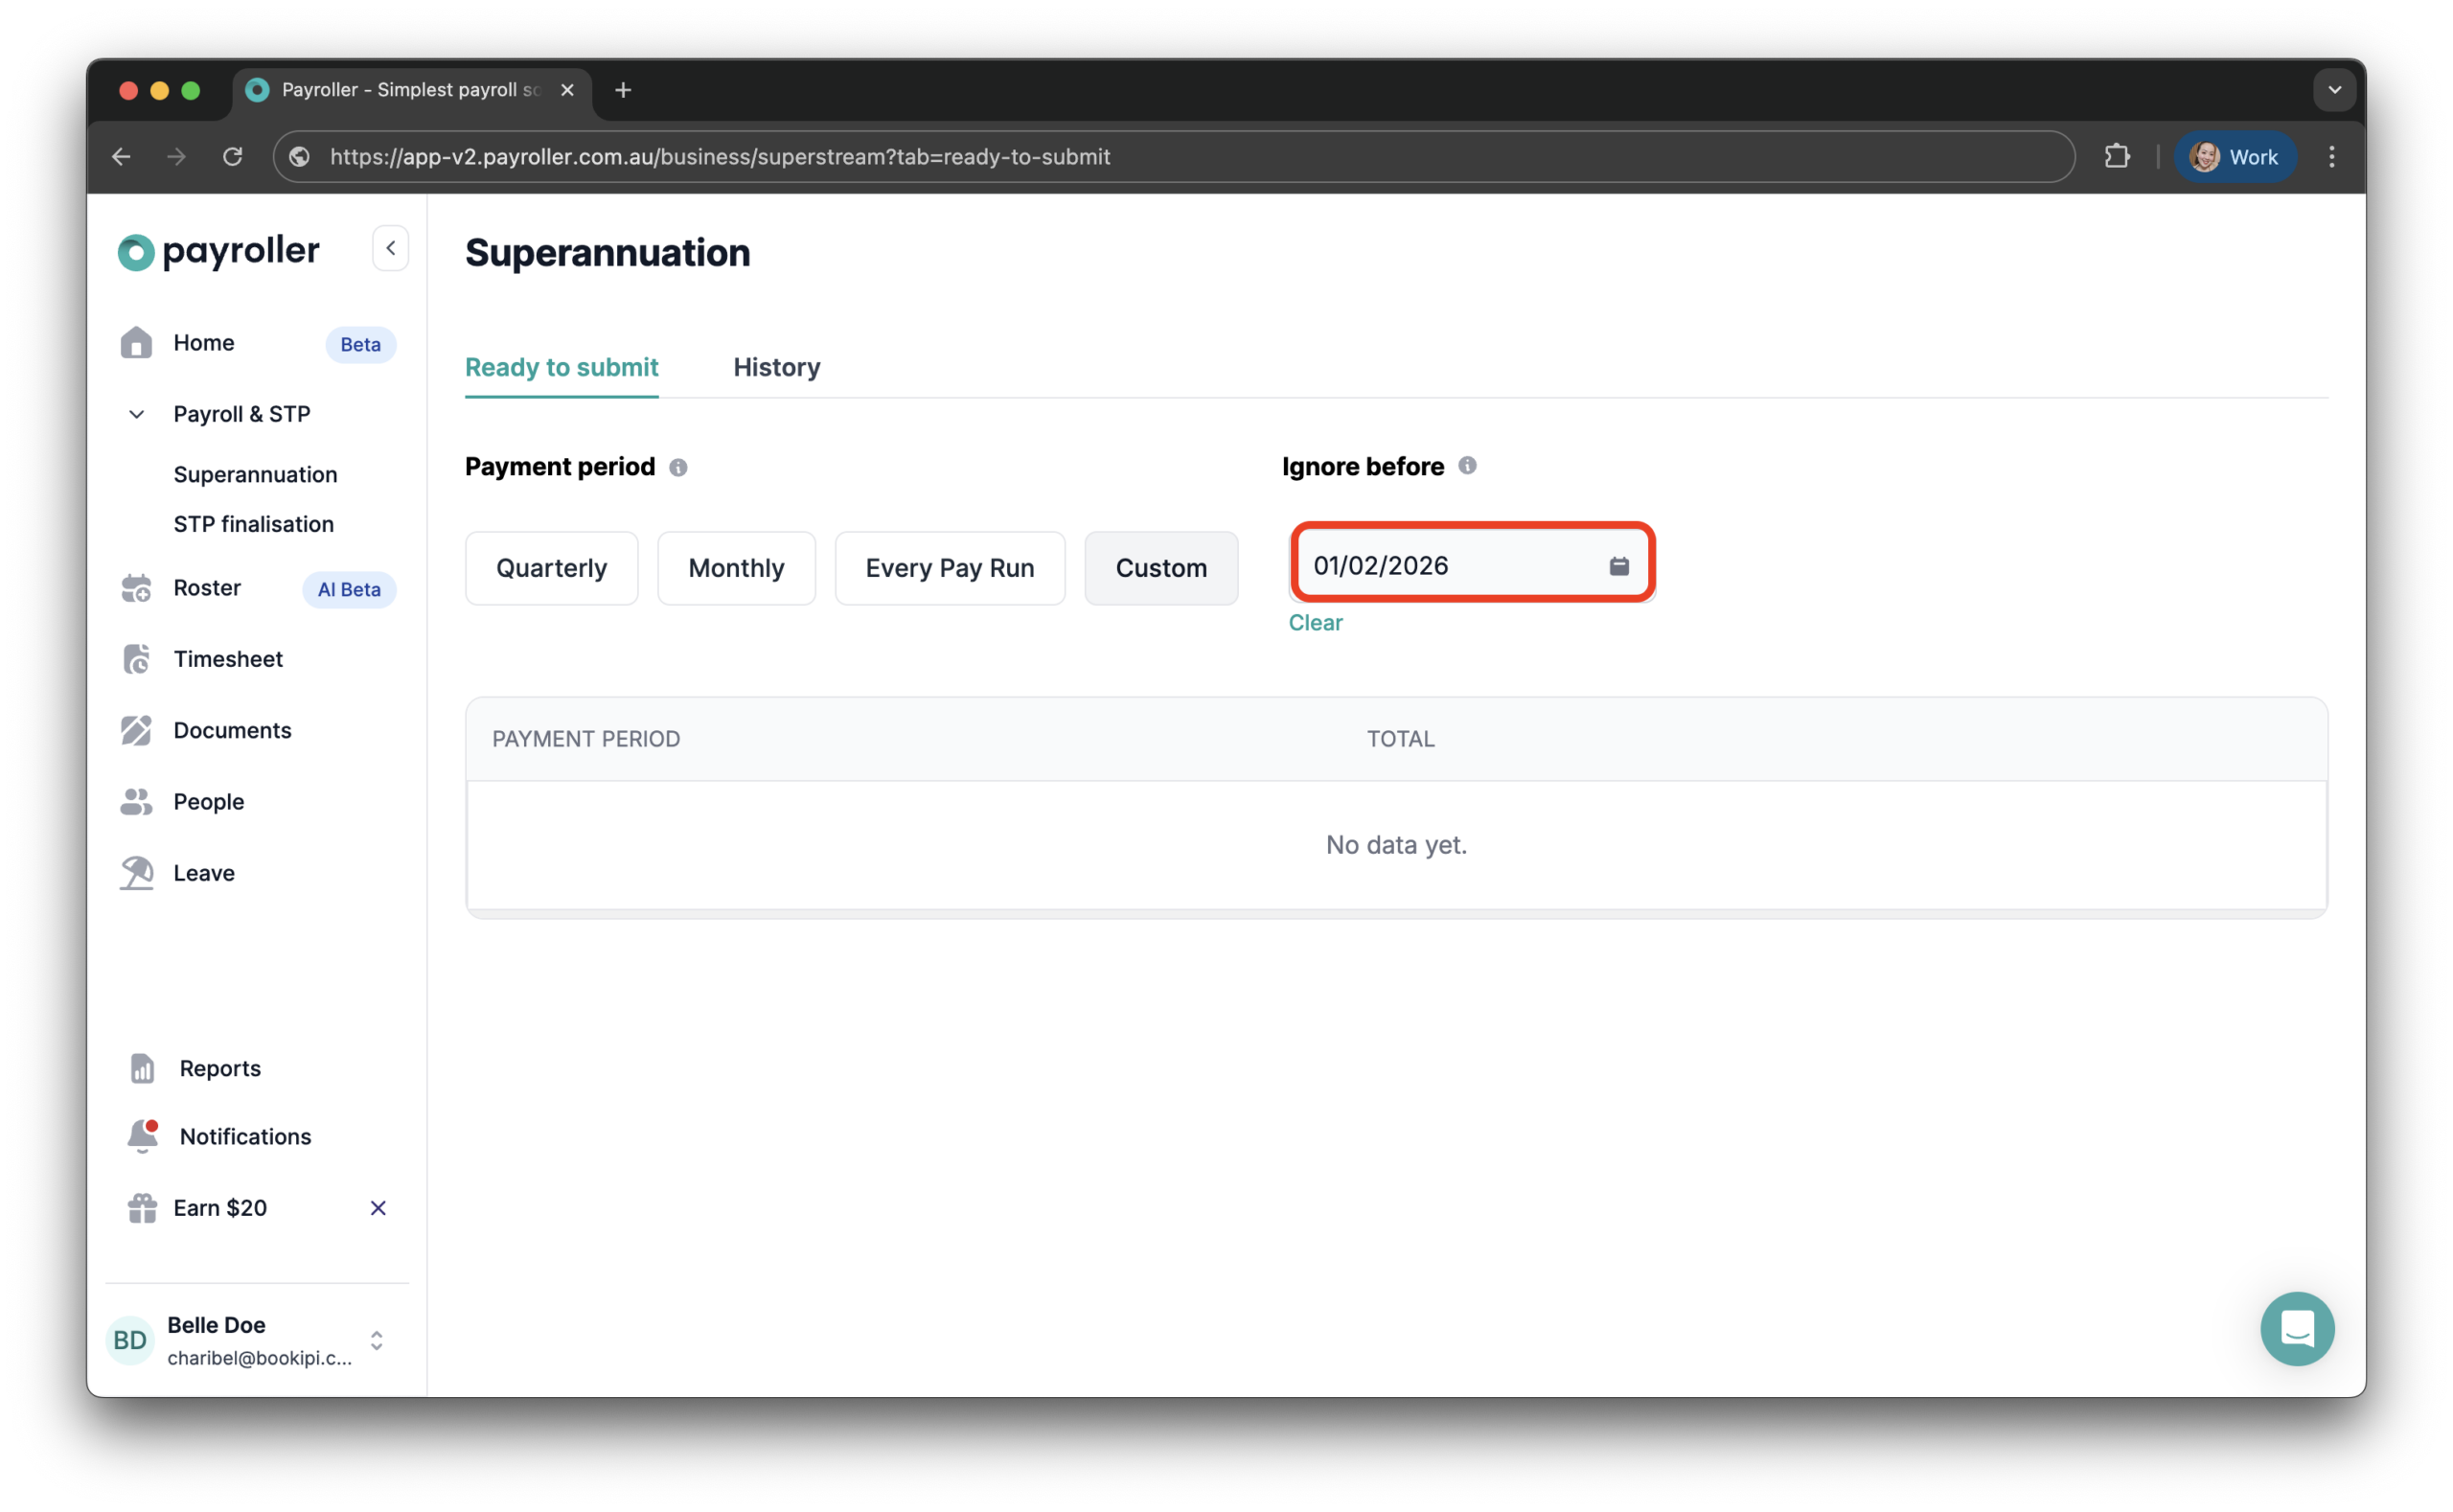Screen dimensions: 2453x1512
Task: Click the Ignore before info icon
Action: pos(1467,466)
